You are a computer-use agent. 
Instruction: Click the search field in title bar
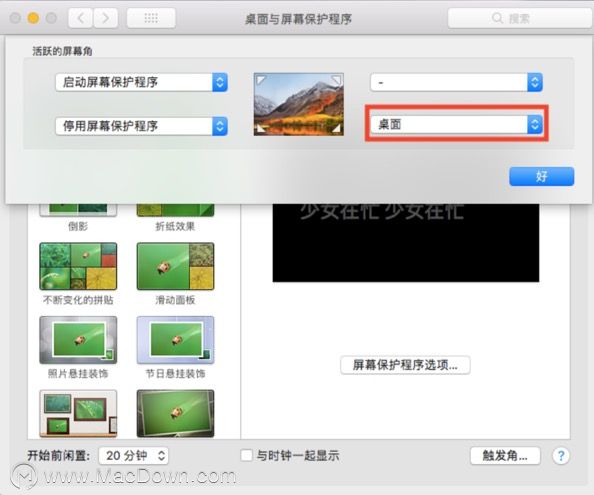pos(520,18)
